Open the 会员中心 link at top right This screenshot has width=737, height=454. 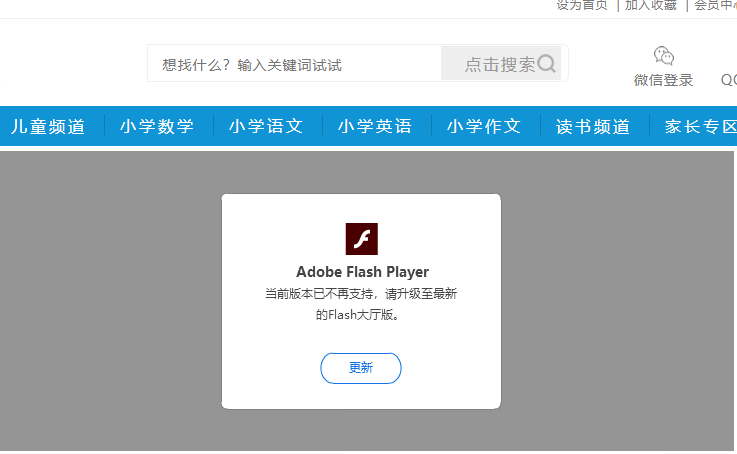pos(715,5)
